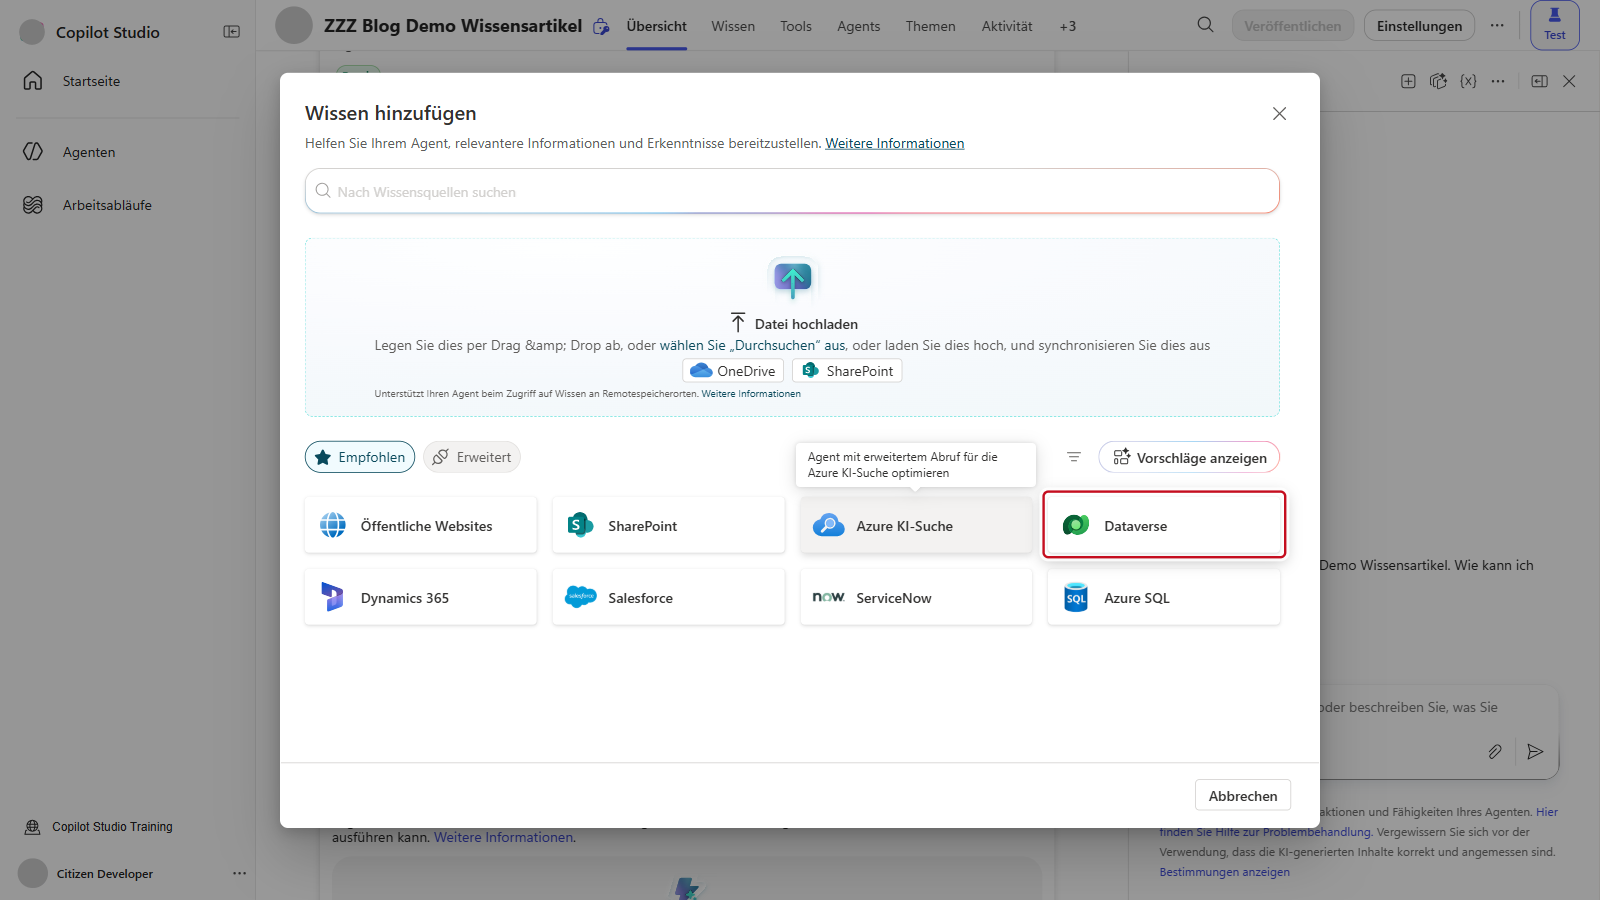Image resolution: width=1600 pixels, height=900 pixels.
Task: Open Bestimmungen anzeigen link in test panel
Action: pos(1224,872)
